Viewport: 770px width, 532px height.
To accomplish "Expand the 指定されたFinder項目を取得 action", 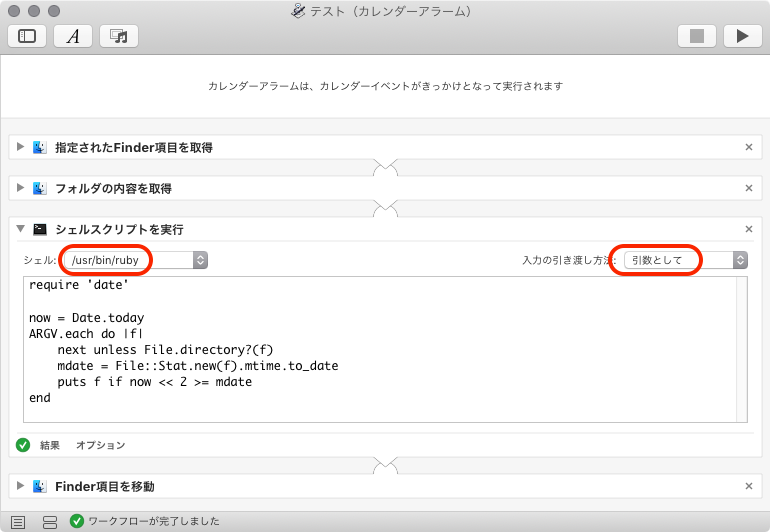I will [x=20, y=146].
